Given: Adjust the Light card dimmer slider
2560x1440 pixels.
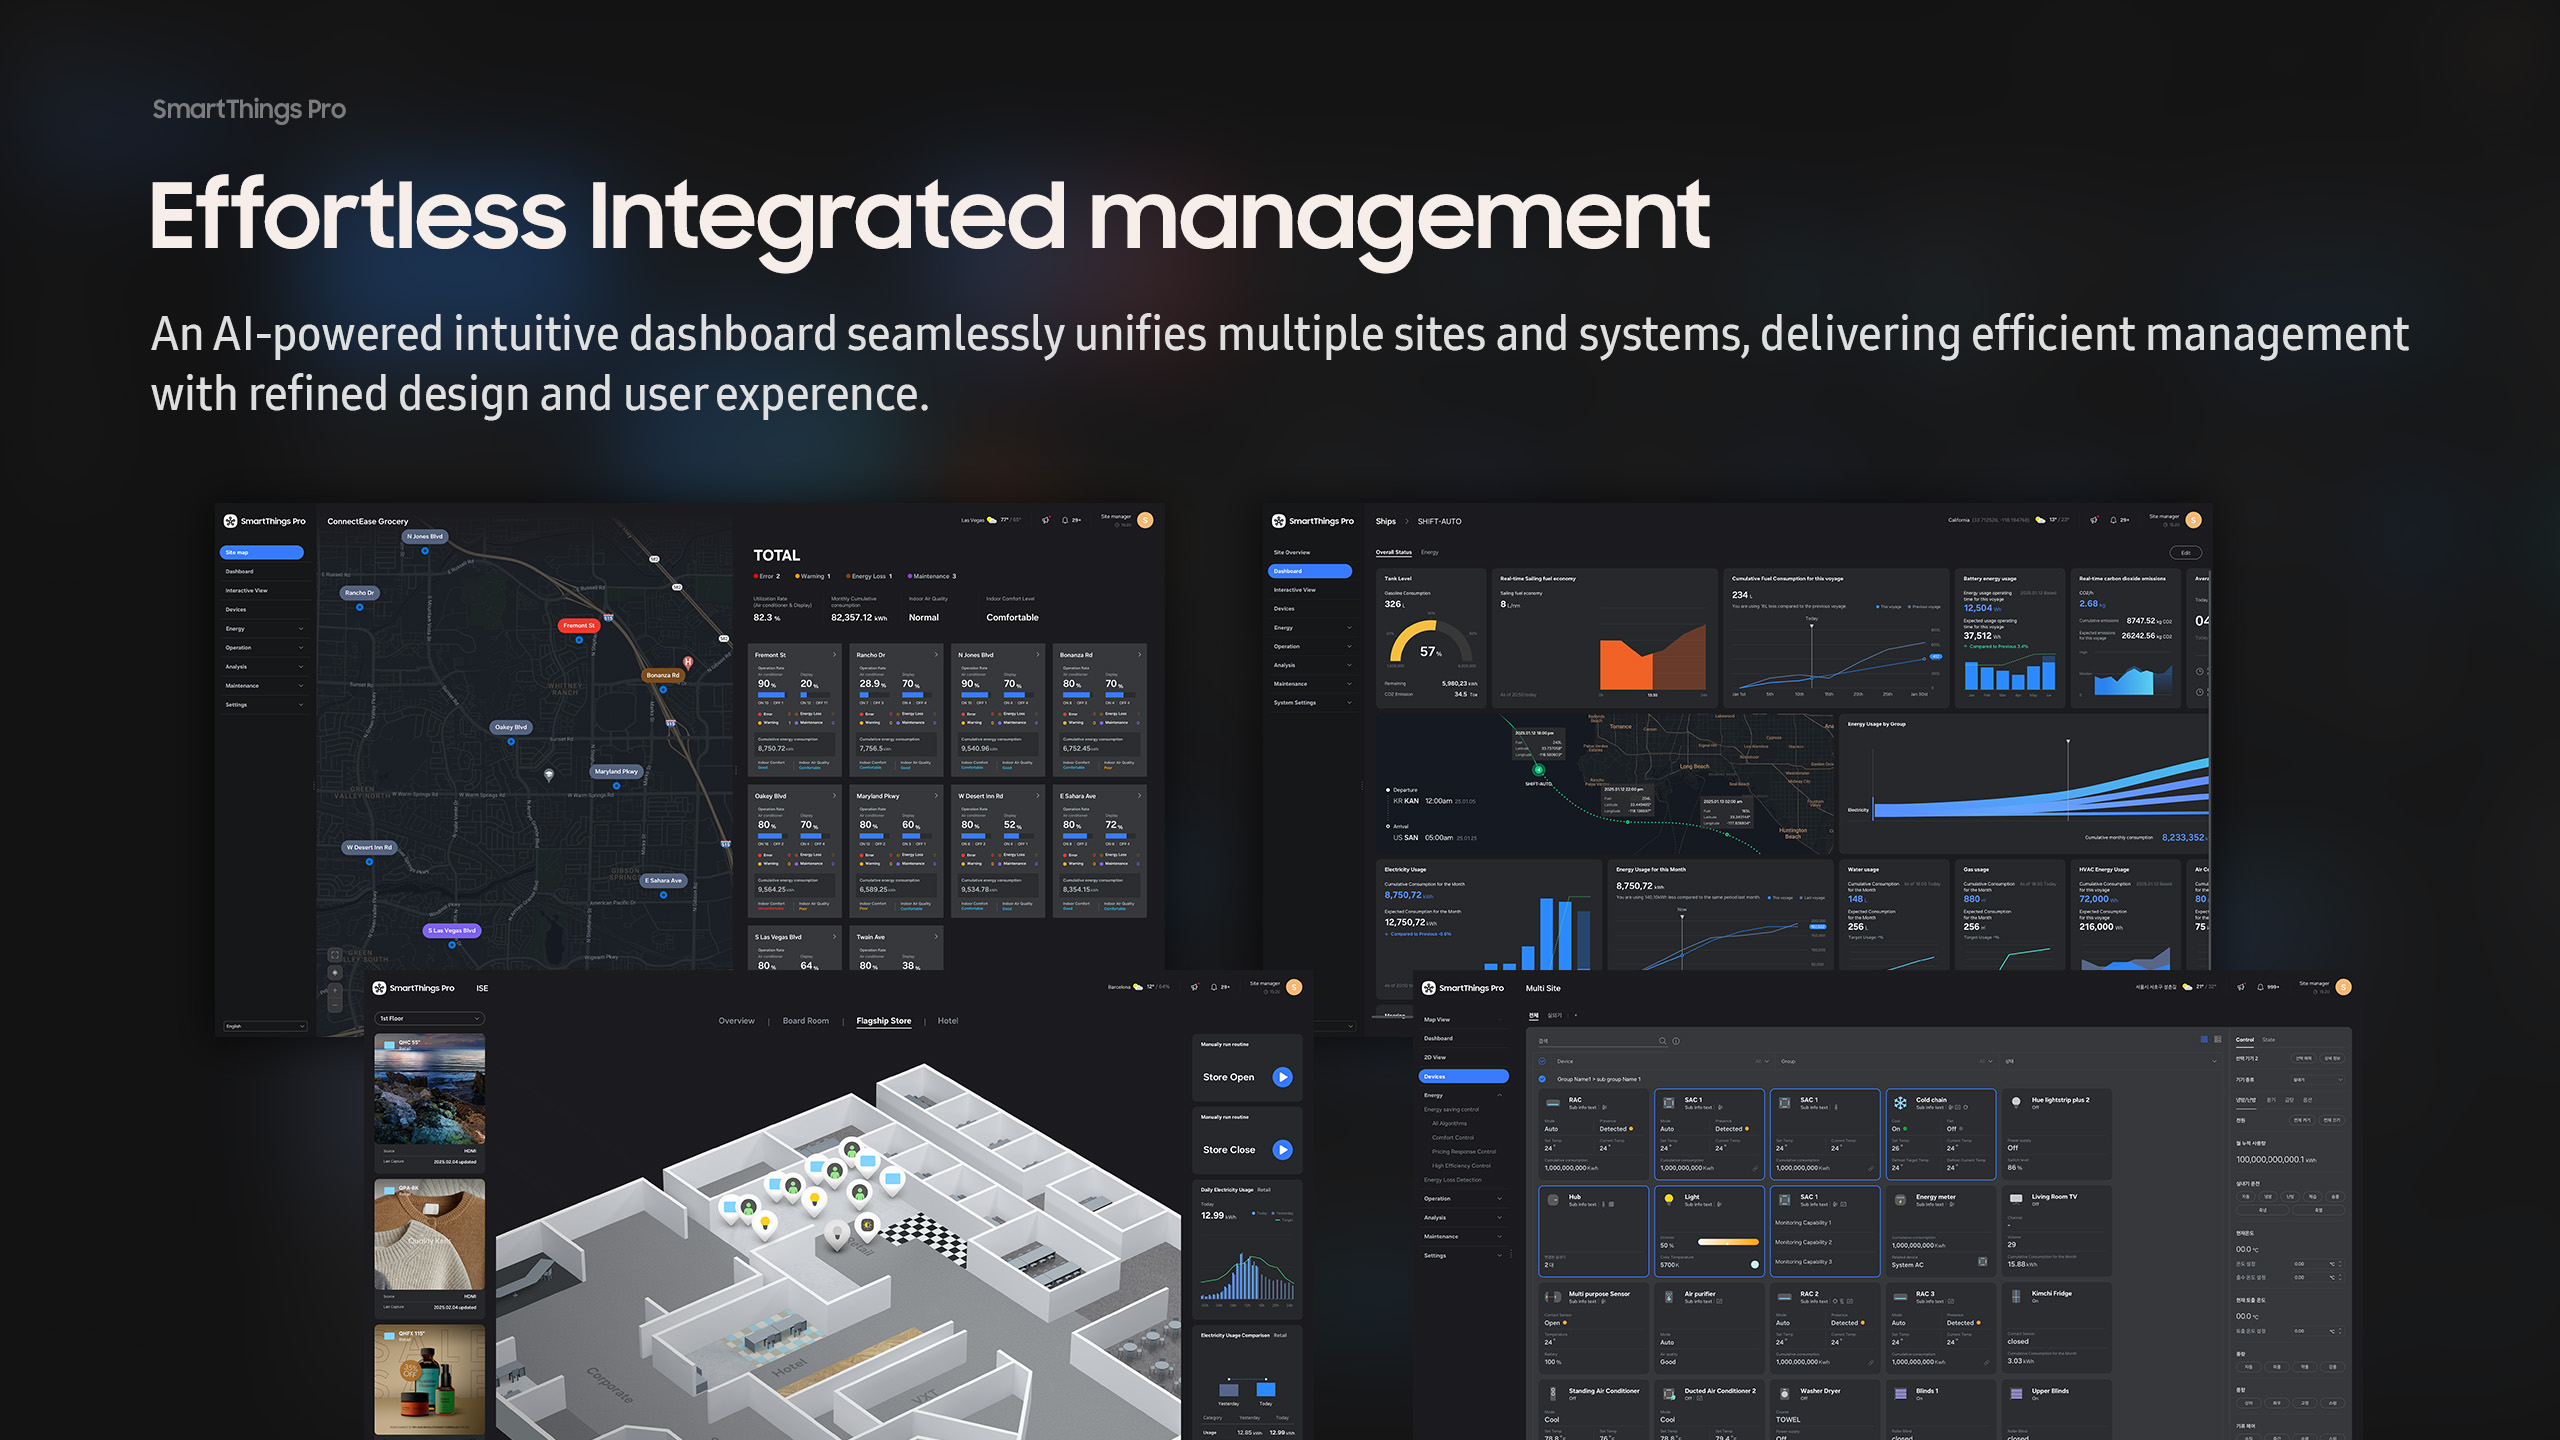Looking at the screenshot, I should point(1728,1242).
